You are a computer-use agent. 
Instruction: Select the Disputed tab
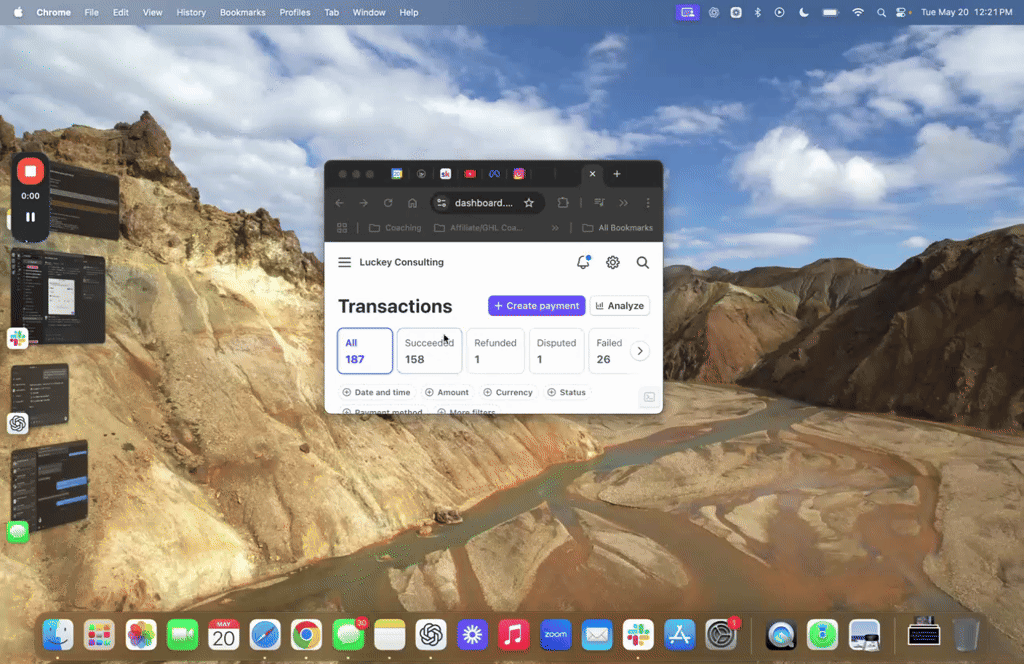tap(556, 351)
